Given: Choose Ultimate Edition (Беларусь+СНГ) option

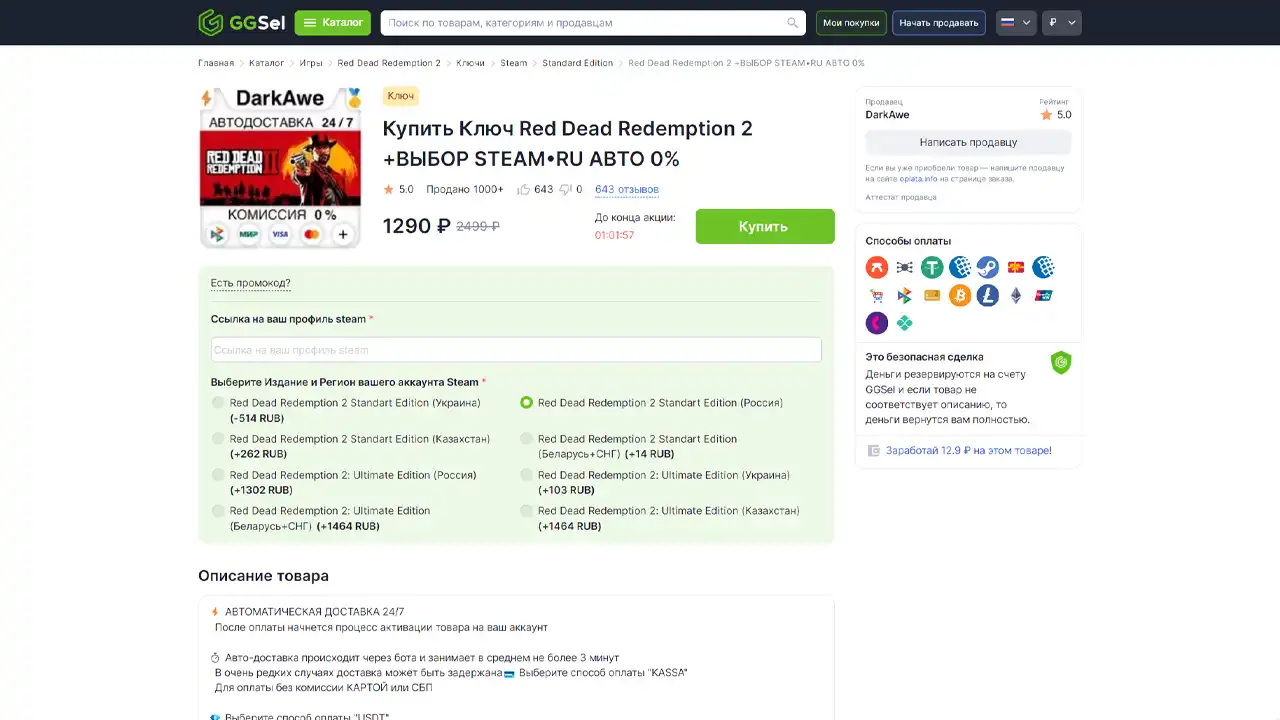Looking at the screenshot, I should (x=218, y=511).
